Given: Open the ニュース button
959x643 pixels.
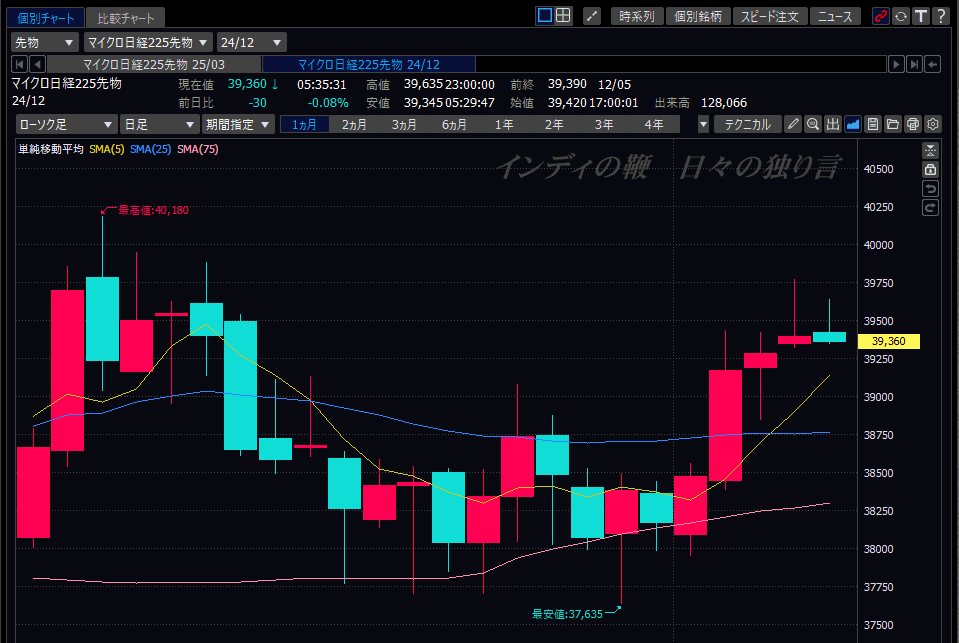Looking at the screenshot, I should click(x=834, y=16).
